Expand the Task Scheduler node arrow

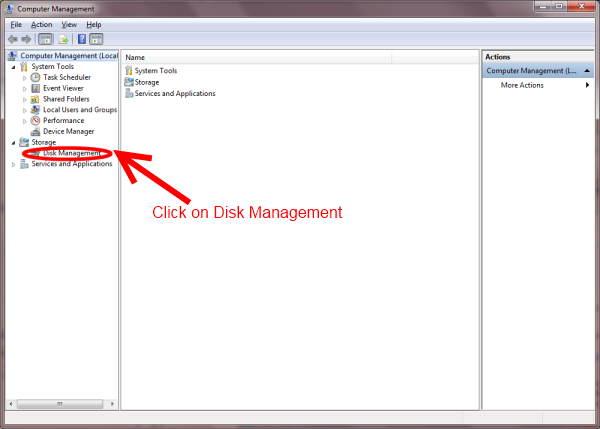pos(25,77)
